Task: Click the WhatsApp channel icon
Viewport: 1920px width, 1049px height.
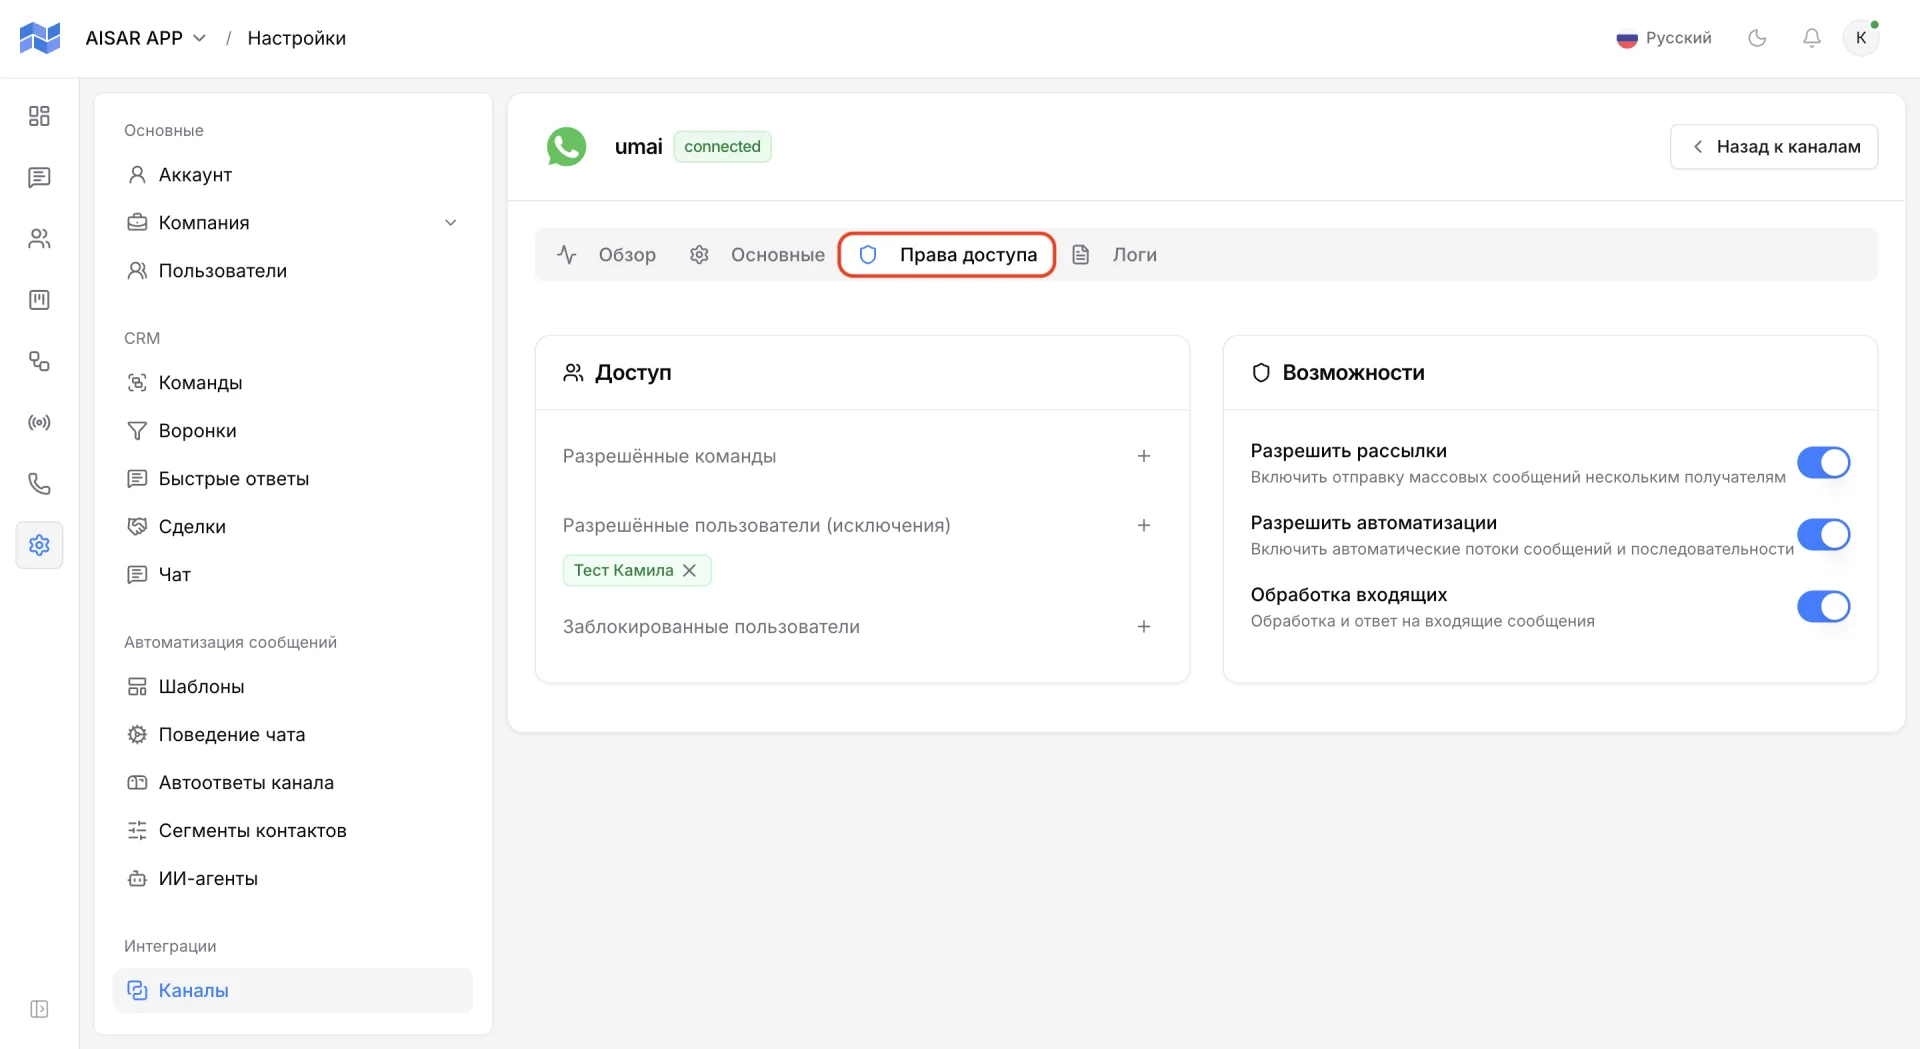Action: (566, 147)
